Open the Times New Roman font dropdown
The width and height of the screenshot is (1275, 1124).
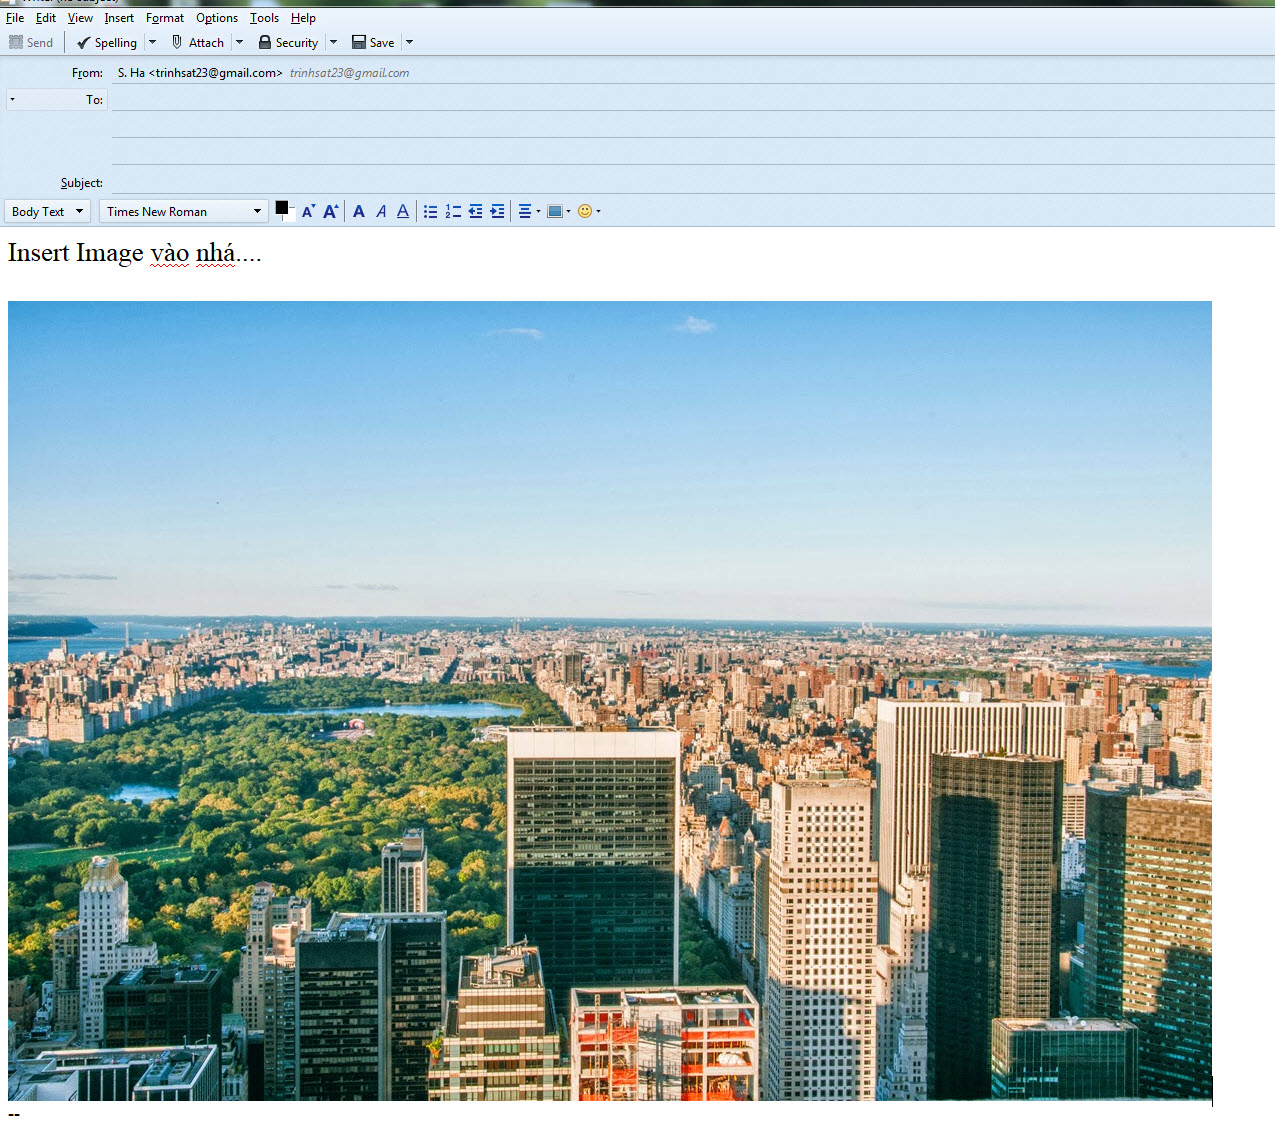click(x=184, y=211)
